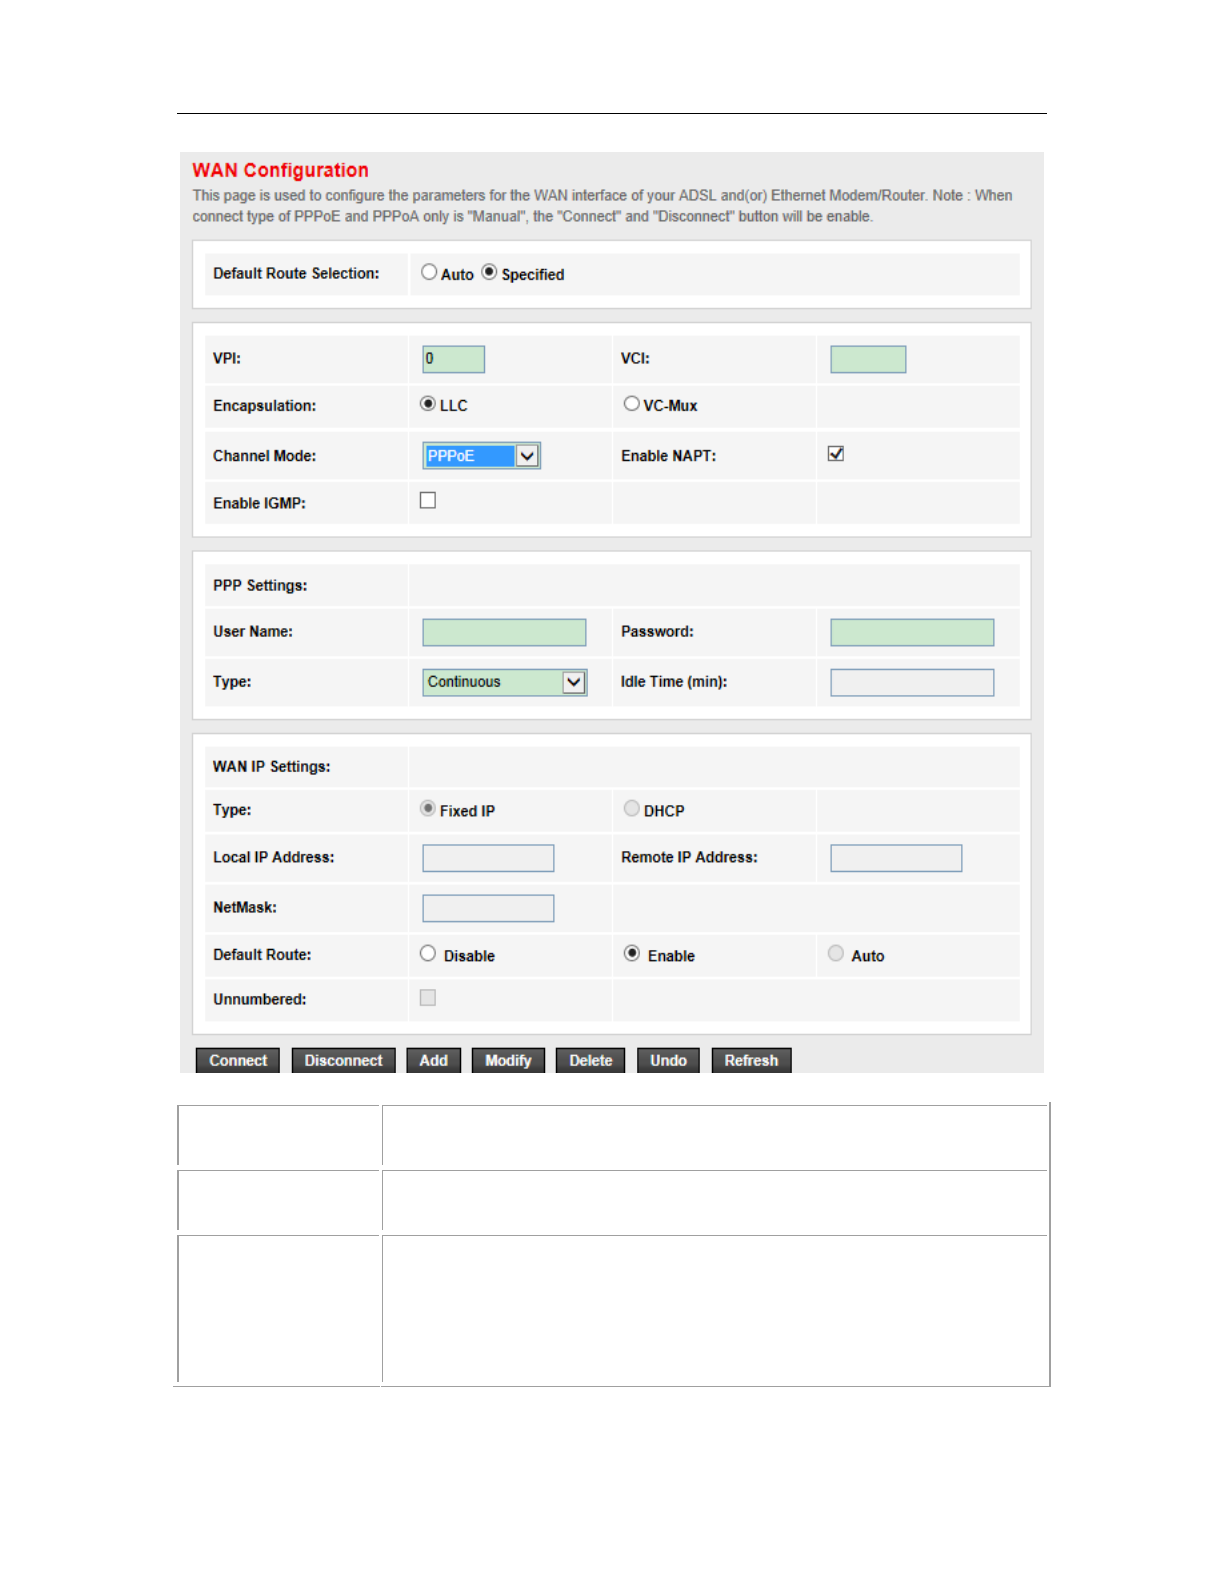Click the Remote IP Address field
The height and width of the screenshot is (1584, 1224).
(896, 858)
